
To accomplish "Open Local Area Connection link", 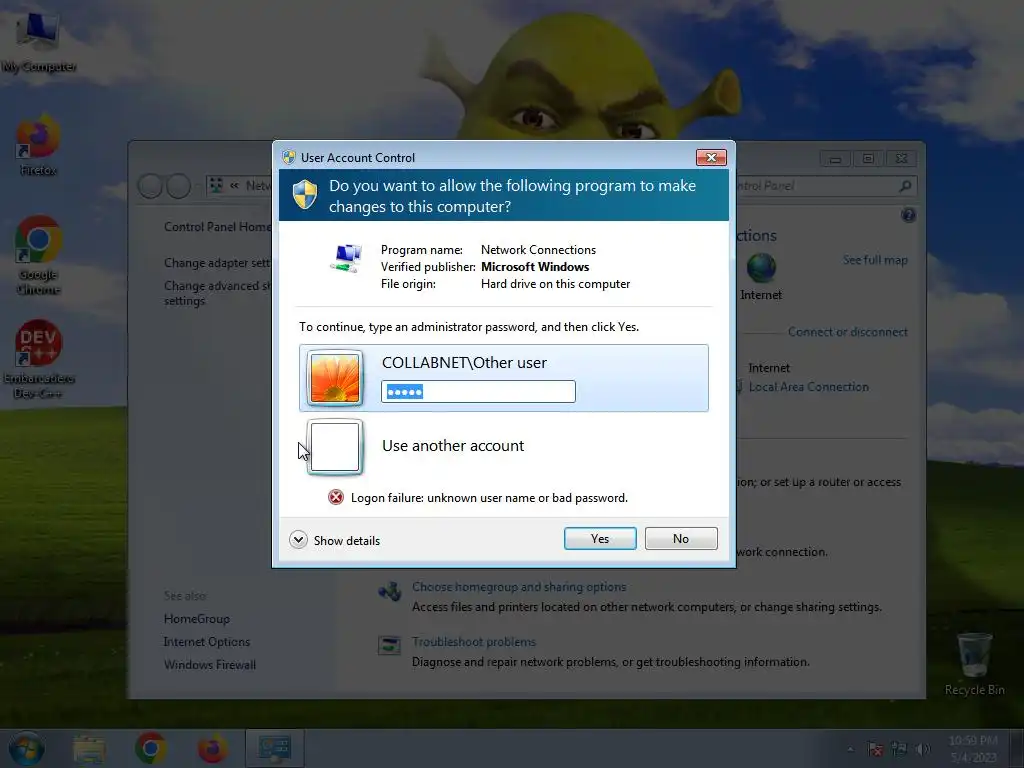I will [808, 387].
